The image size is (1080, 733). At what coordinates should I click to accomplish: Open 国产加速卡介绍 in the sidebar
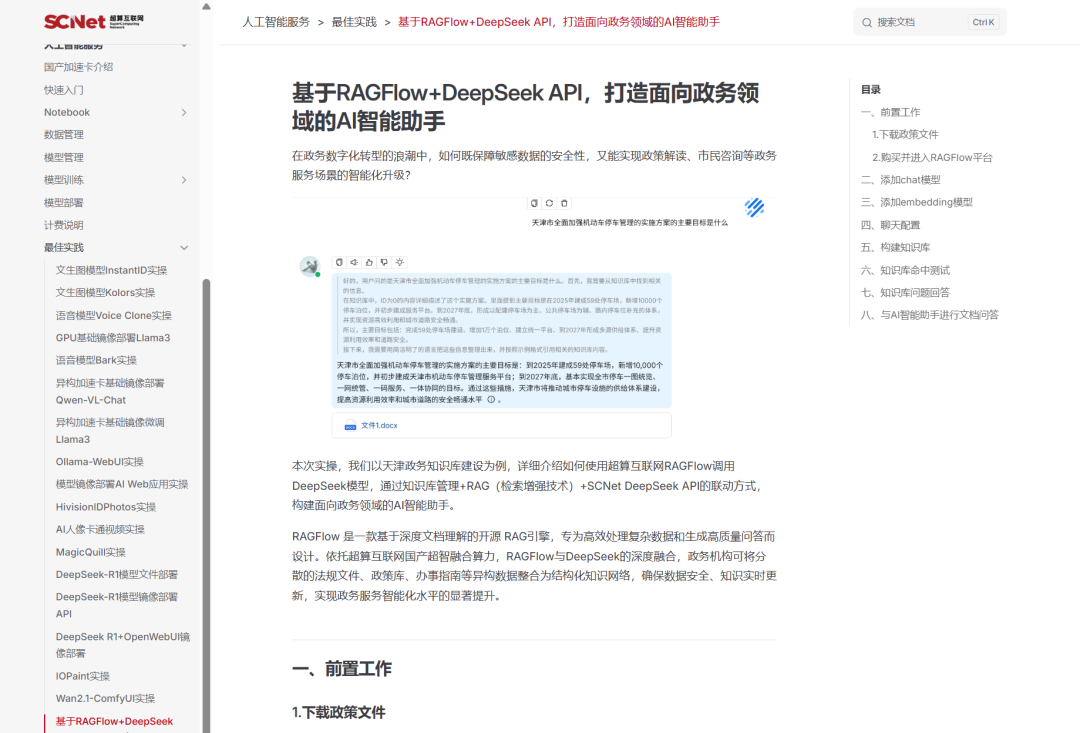[x=79, y=67]
